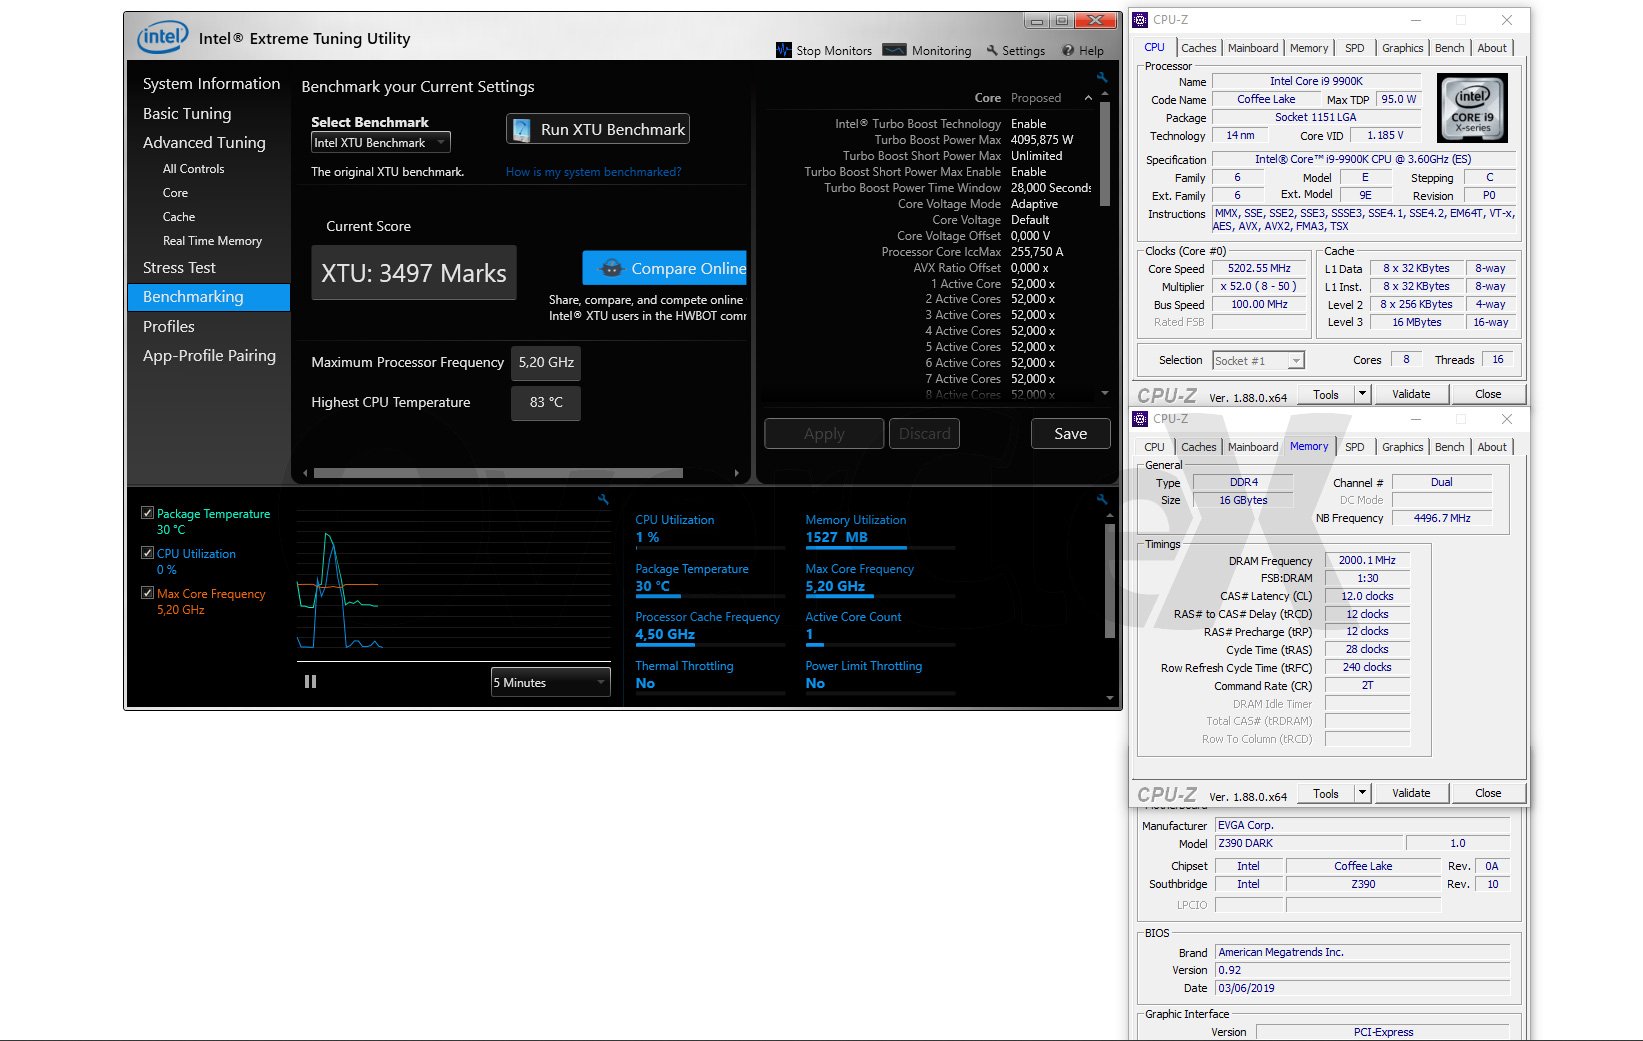Viewport: 1643px width, 1041px height.
Task: Open the Tools dropdown arrow in CPU-Z
Action: point(1361,394)
